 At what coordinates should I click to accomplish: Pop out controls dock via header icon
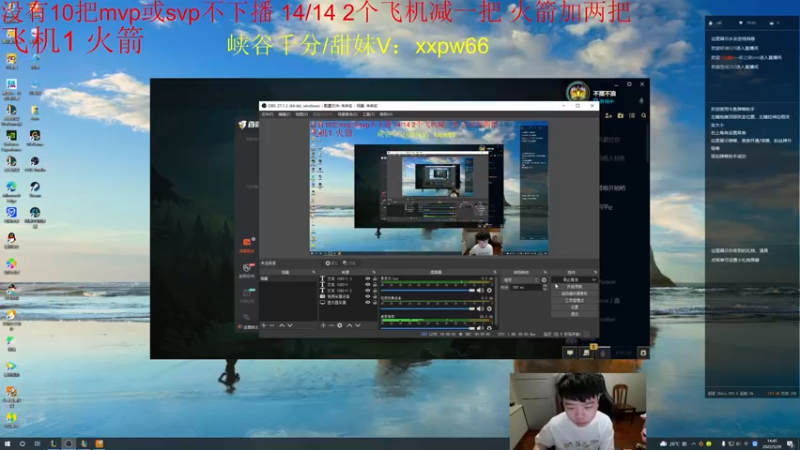(595, 272)
